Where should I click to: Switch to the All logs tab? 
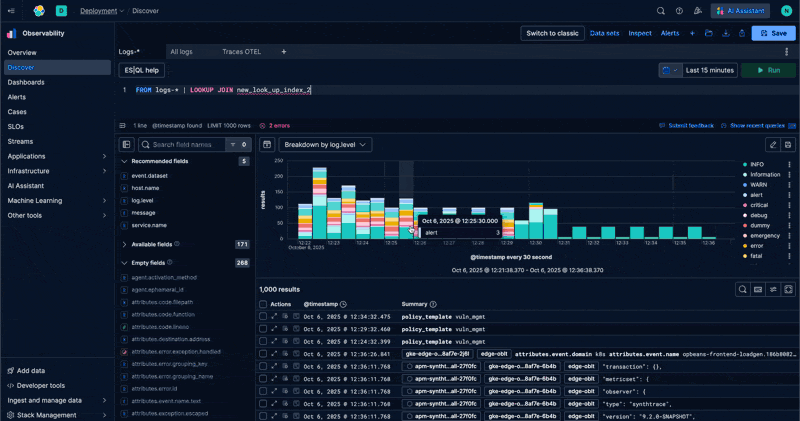(x=181, y=52)
